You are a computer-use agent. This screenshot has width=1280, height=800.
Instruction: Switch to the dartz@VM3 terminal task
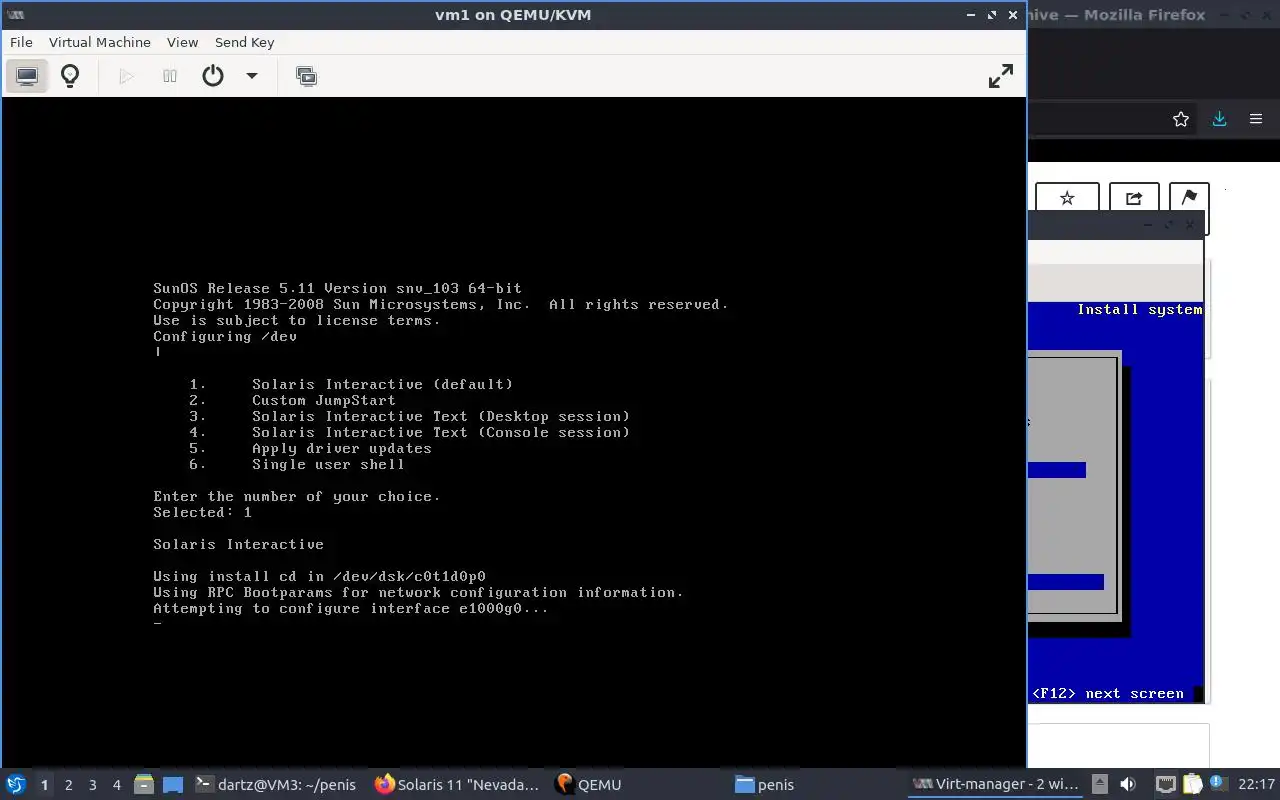(x=276, y=785)
